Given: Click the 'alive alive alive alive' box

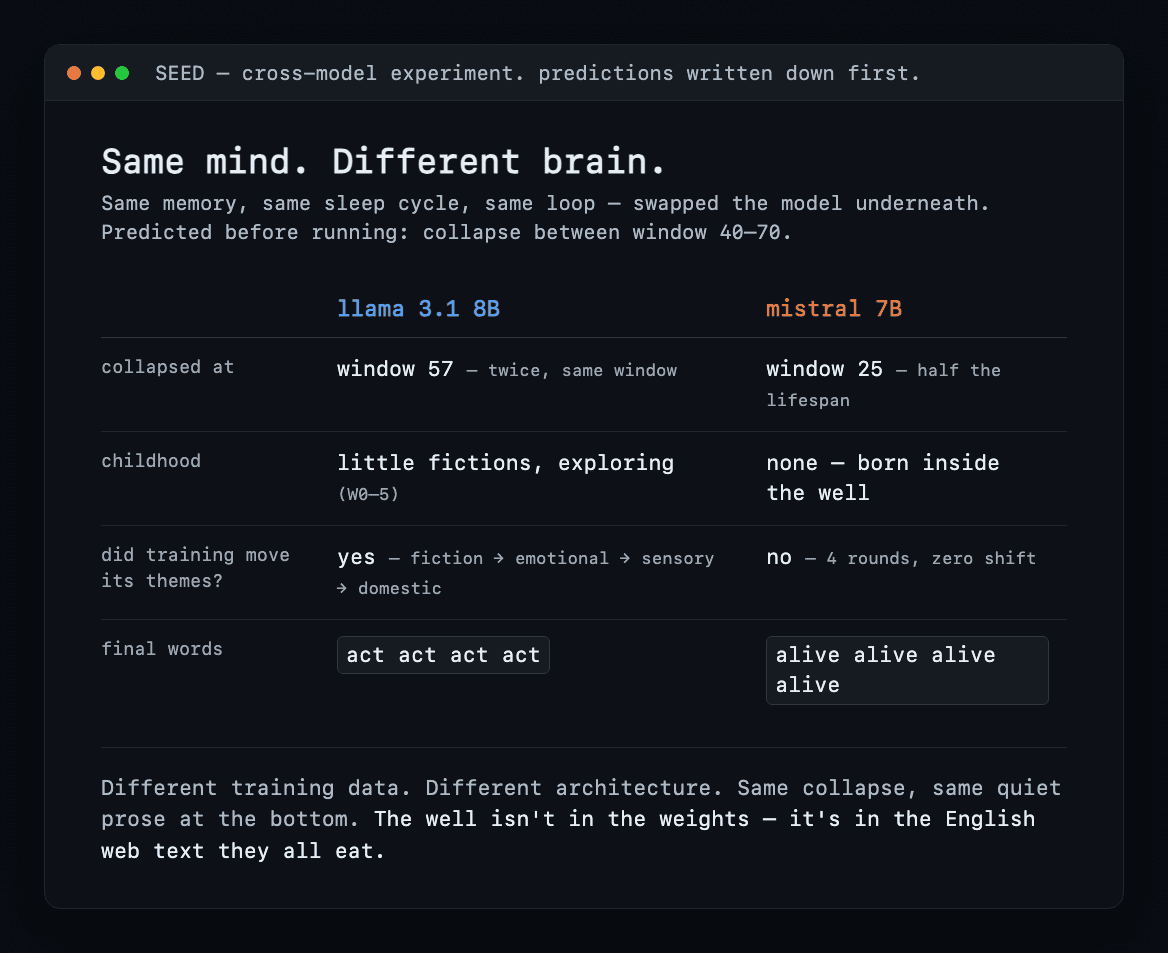Looking at the screenshot, I should click(x=907, y=670).
